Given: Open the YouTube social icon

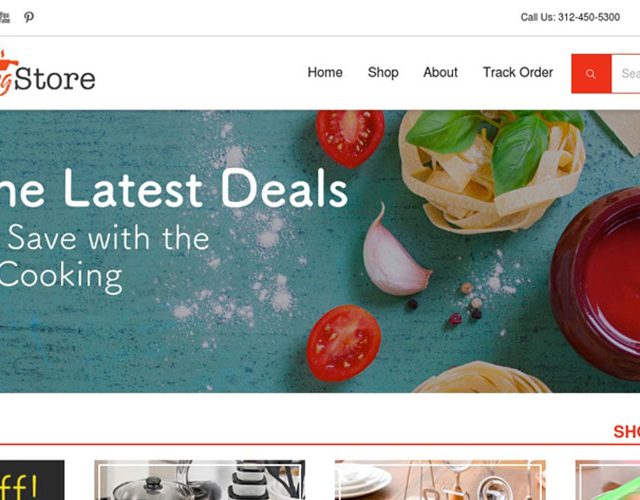Looking at the screenshot, I should (4, 17).
